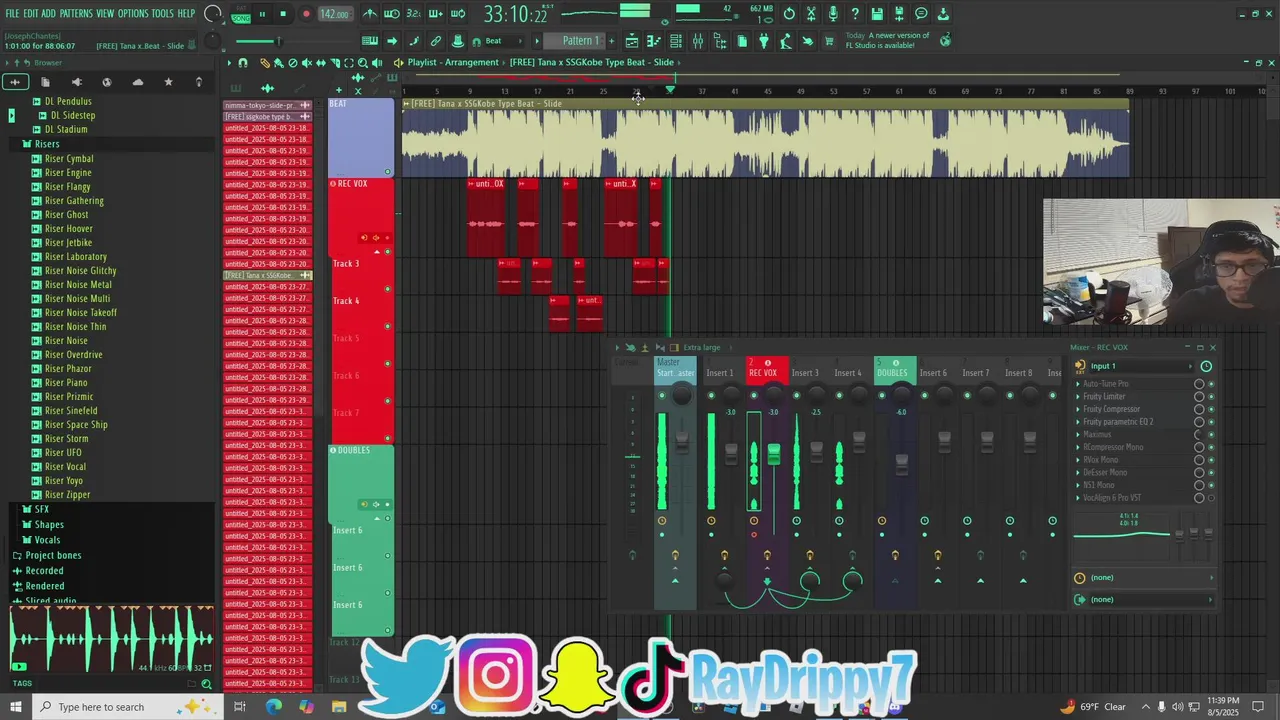
Task: Click the microphone recording icon
Action: pyautogui.click(x=833, y=14)
